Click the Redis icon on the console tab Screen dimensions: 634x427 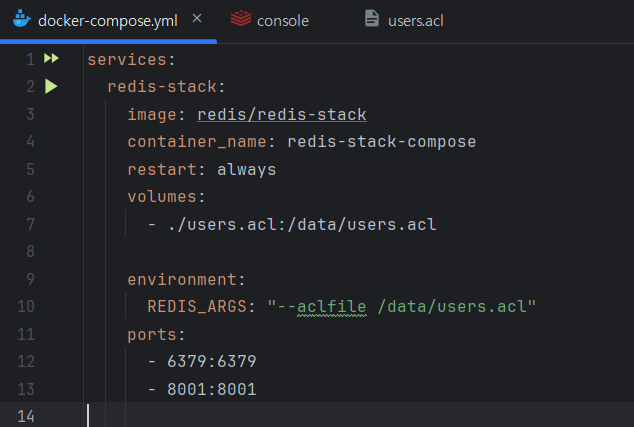[241, 19]
